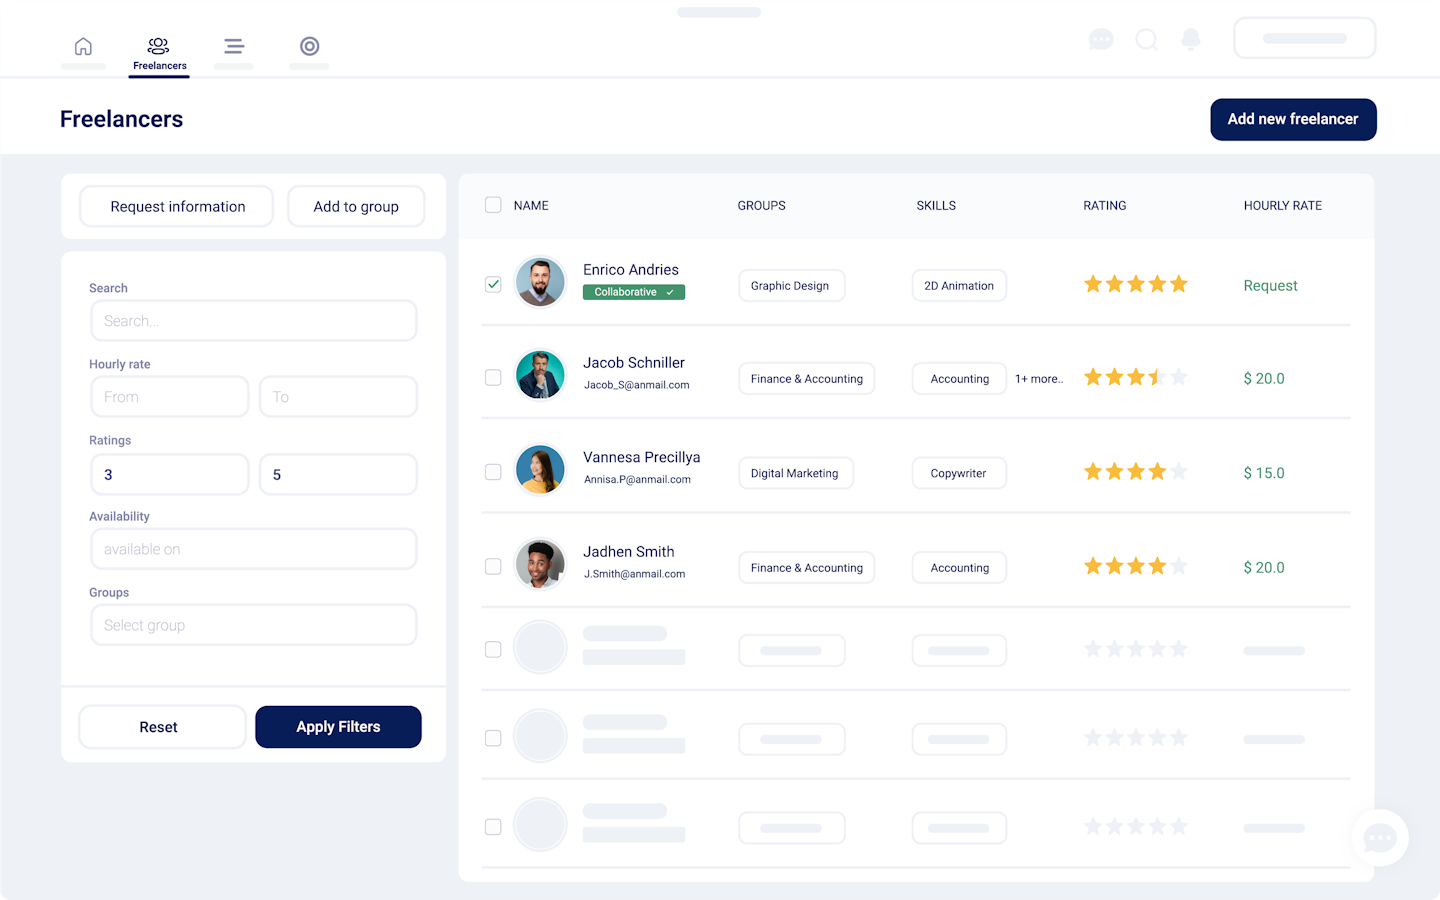Open the Availability date field
1440x900 pixels.
pyautogui.click(x=253, y=549)
